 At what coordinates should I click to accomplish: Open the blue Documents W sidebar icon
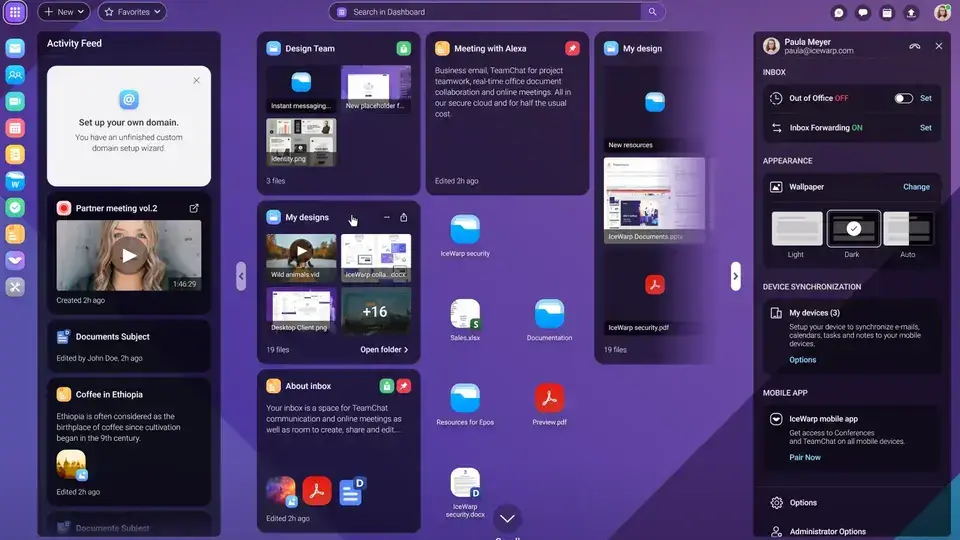[x=15, y=181]
